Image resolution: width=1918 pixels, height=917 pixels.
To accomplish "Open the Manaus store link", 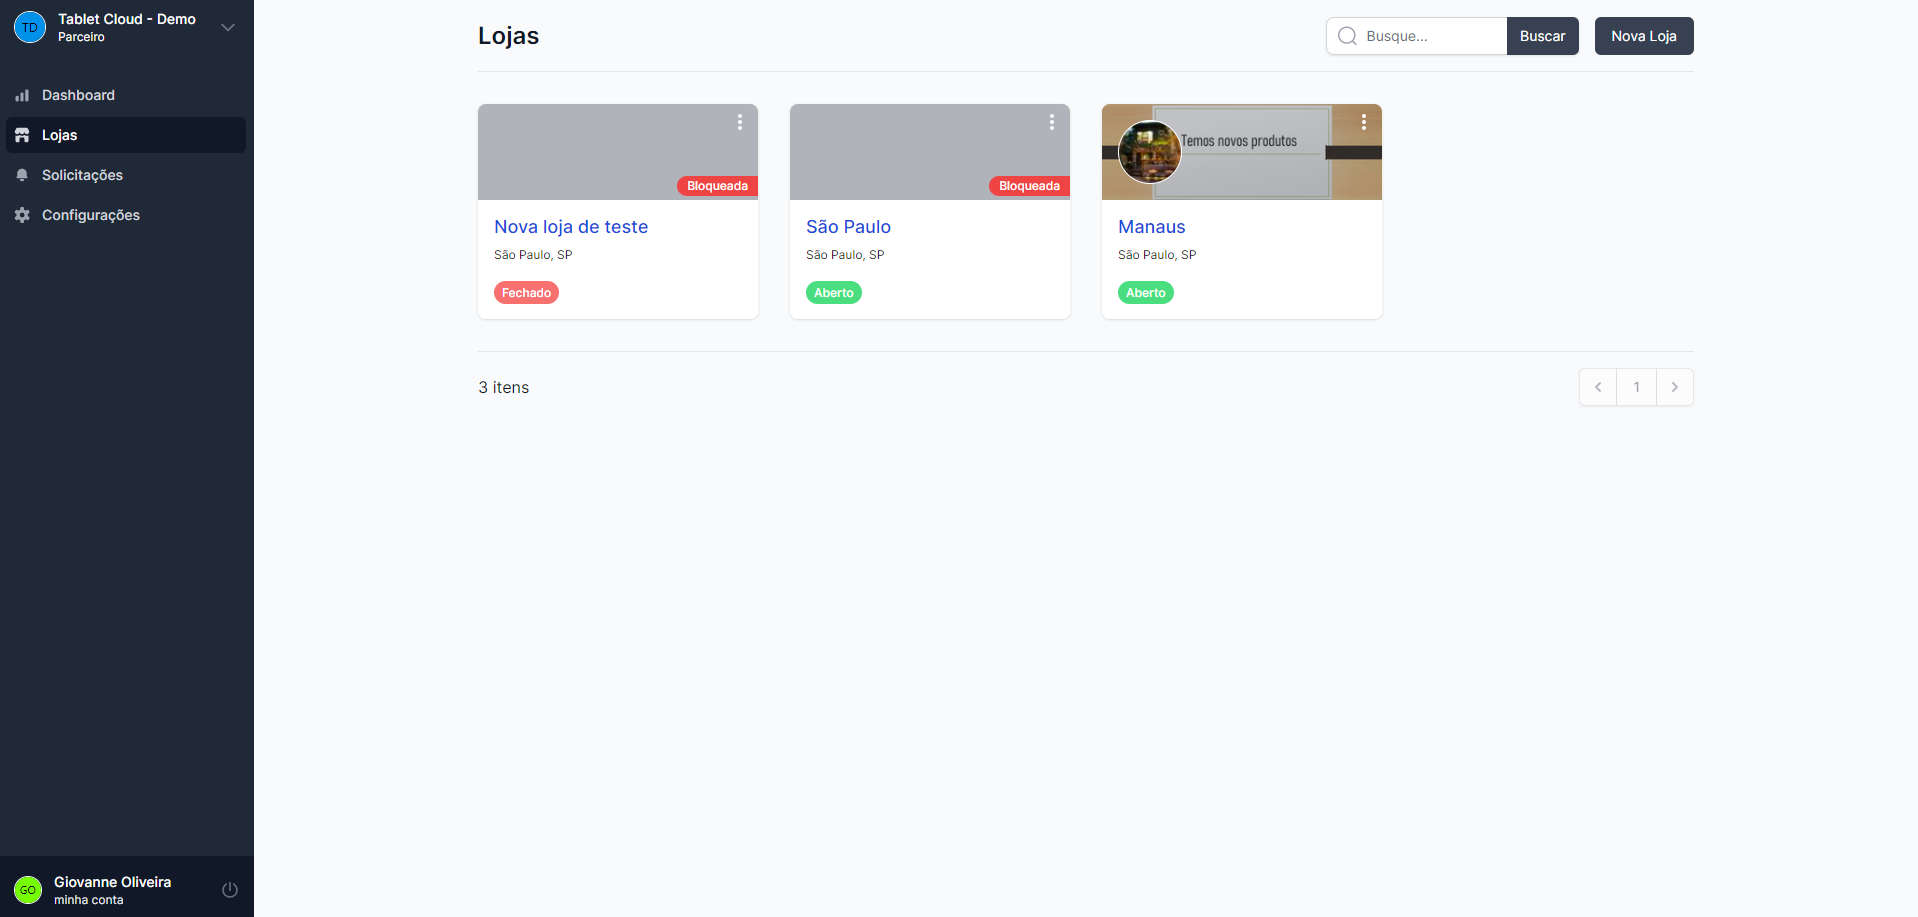I will coord(1151,227).
